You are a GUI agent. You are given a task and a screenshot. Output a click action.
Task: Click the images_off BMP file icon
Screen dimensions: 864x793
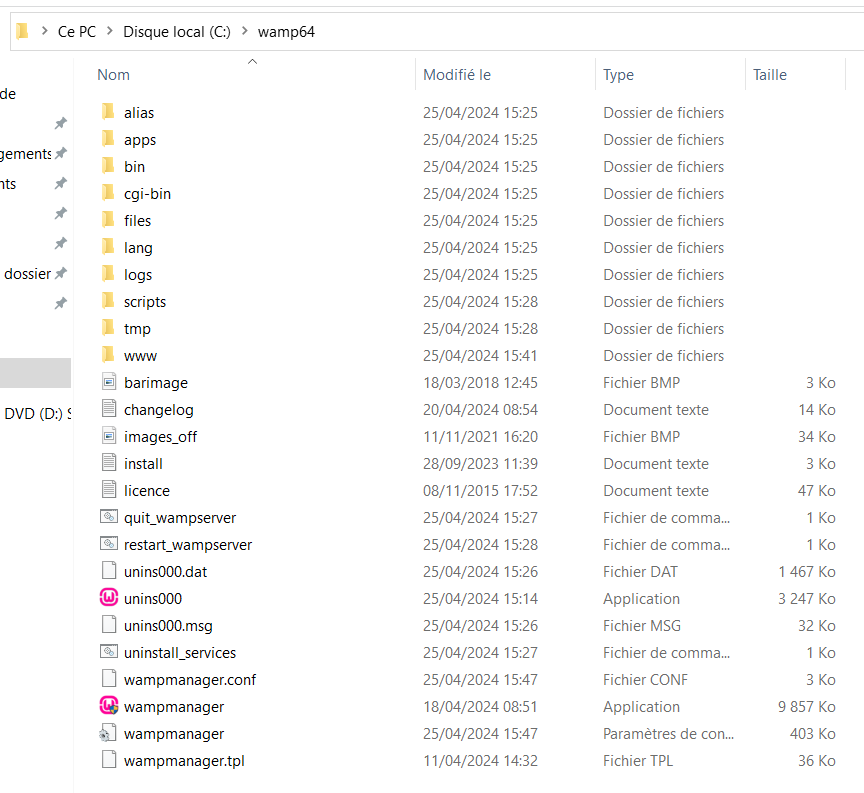pyautogui.click(x=109, y=436)
